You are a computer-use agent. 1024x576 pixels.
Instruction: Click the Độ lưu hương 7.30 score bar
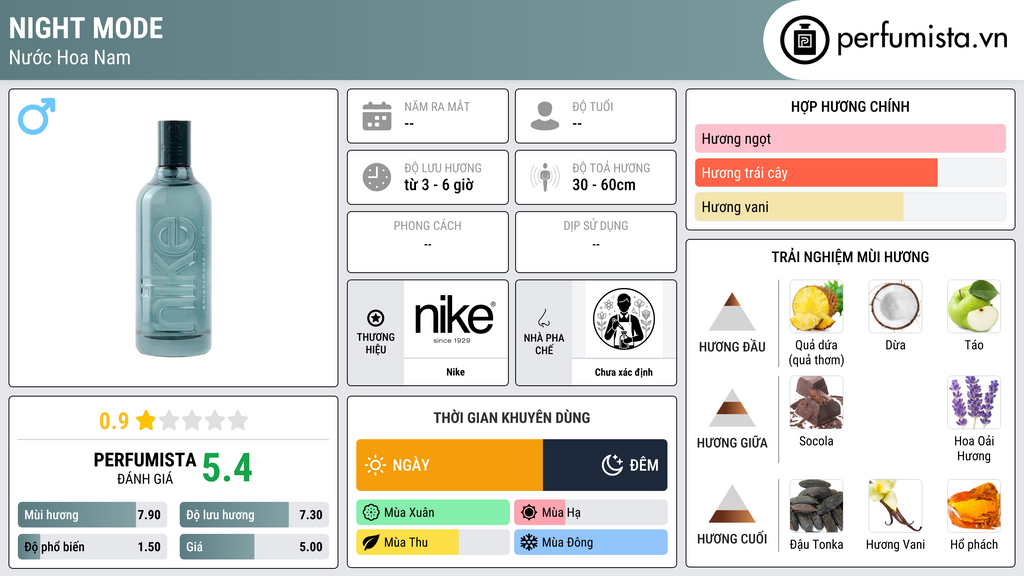pyautogui.click(x=254, y=515)
